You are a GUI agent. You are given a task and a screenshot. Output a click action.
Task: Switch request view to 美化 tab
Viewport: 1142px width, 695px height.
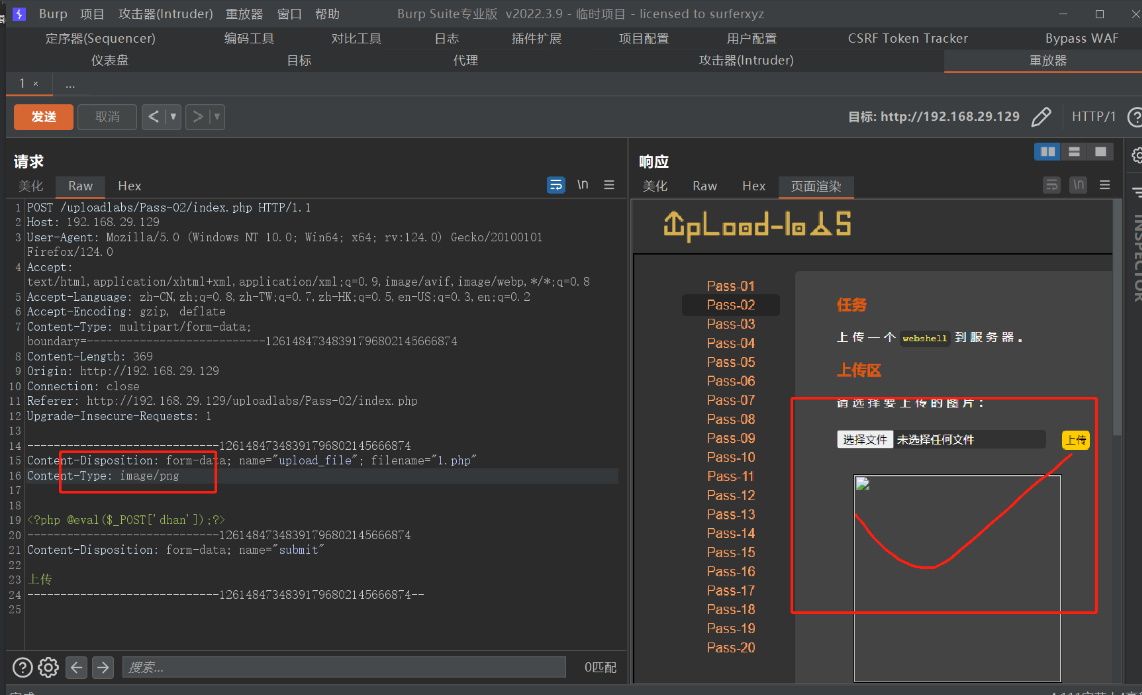(x=31, y=186)
